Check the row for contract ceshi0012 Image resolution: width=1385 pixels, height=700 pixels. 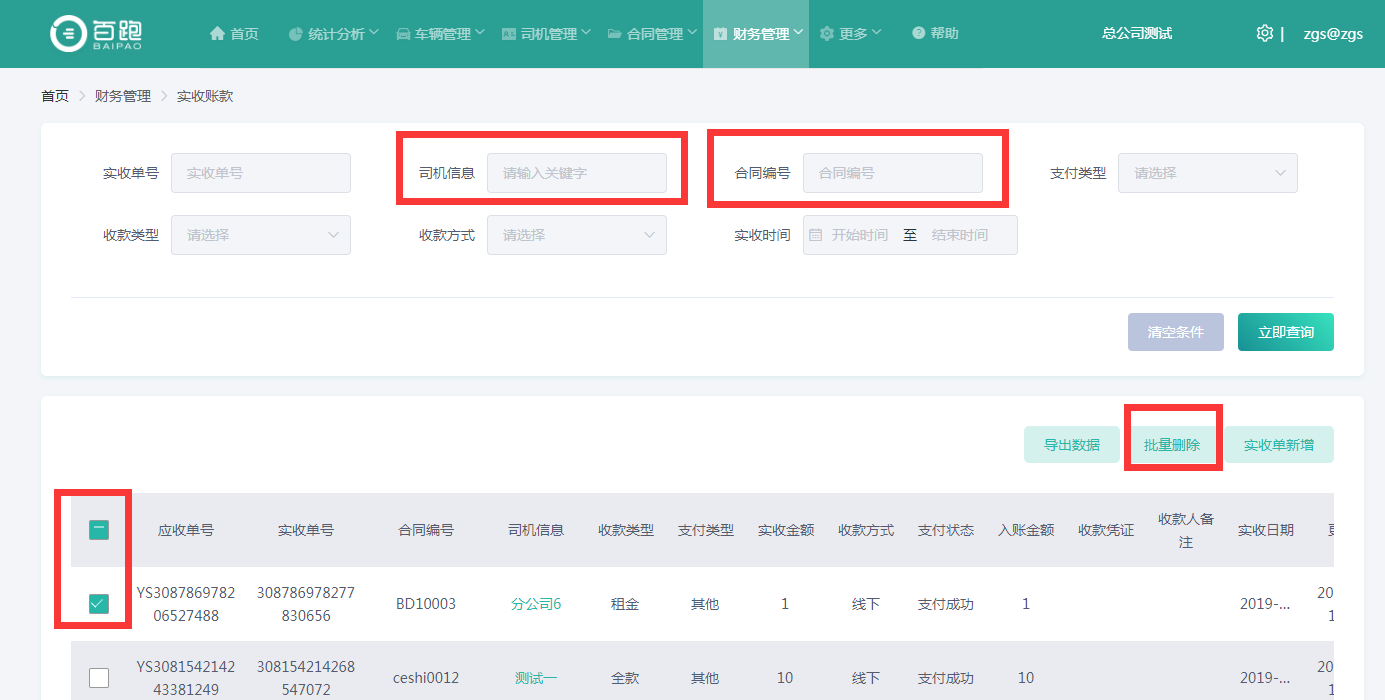[98, 678]
